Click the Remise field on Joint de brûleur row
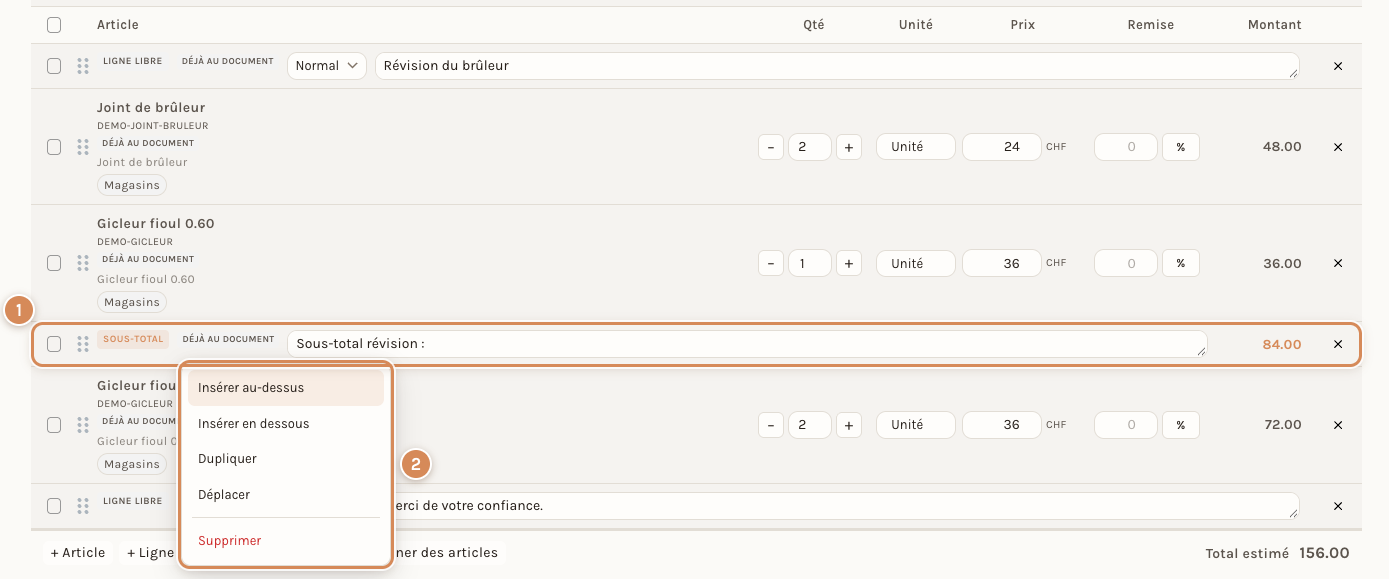 [1126, 147]
